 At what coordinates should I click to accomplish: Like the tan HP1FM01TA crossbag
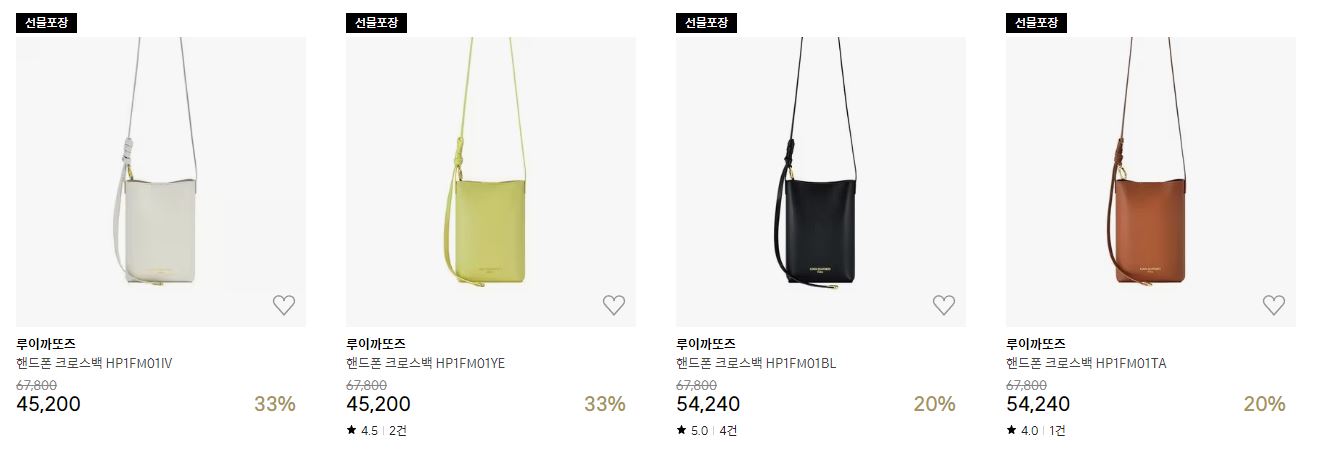pyautogui.click(x=1274, y=305)
